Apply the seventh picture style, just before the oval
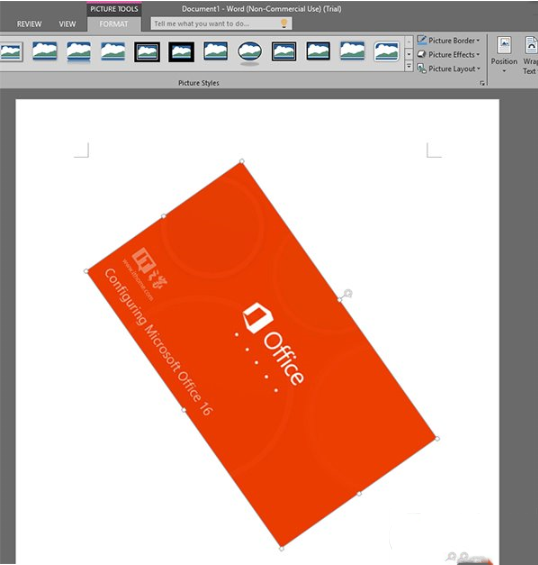 pyautogui.click(x=215, y=51)
